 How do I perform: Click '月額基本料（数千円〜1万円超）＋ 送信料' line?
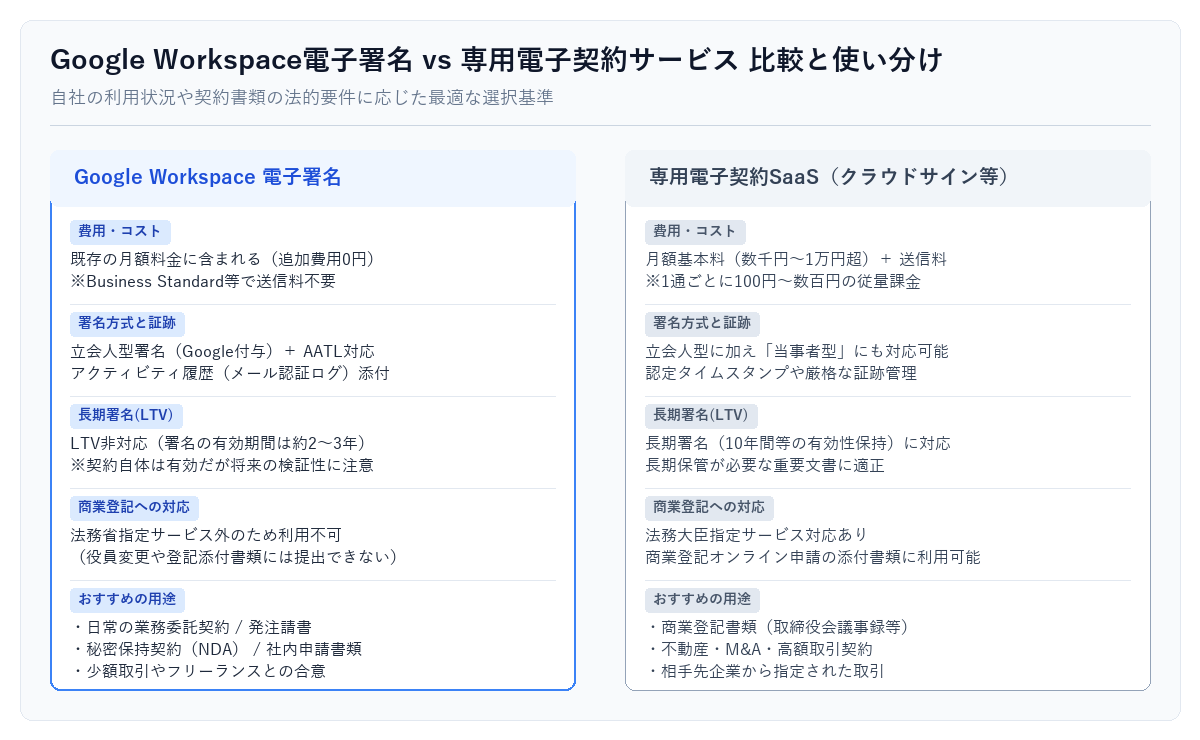pyautogui.click(x=796, y=259)
